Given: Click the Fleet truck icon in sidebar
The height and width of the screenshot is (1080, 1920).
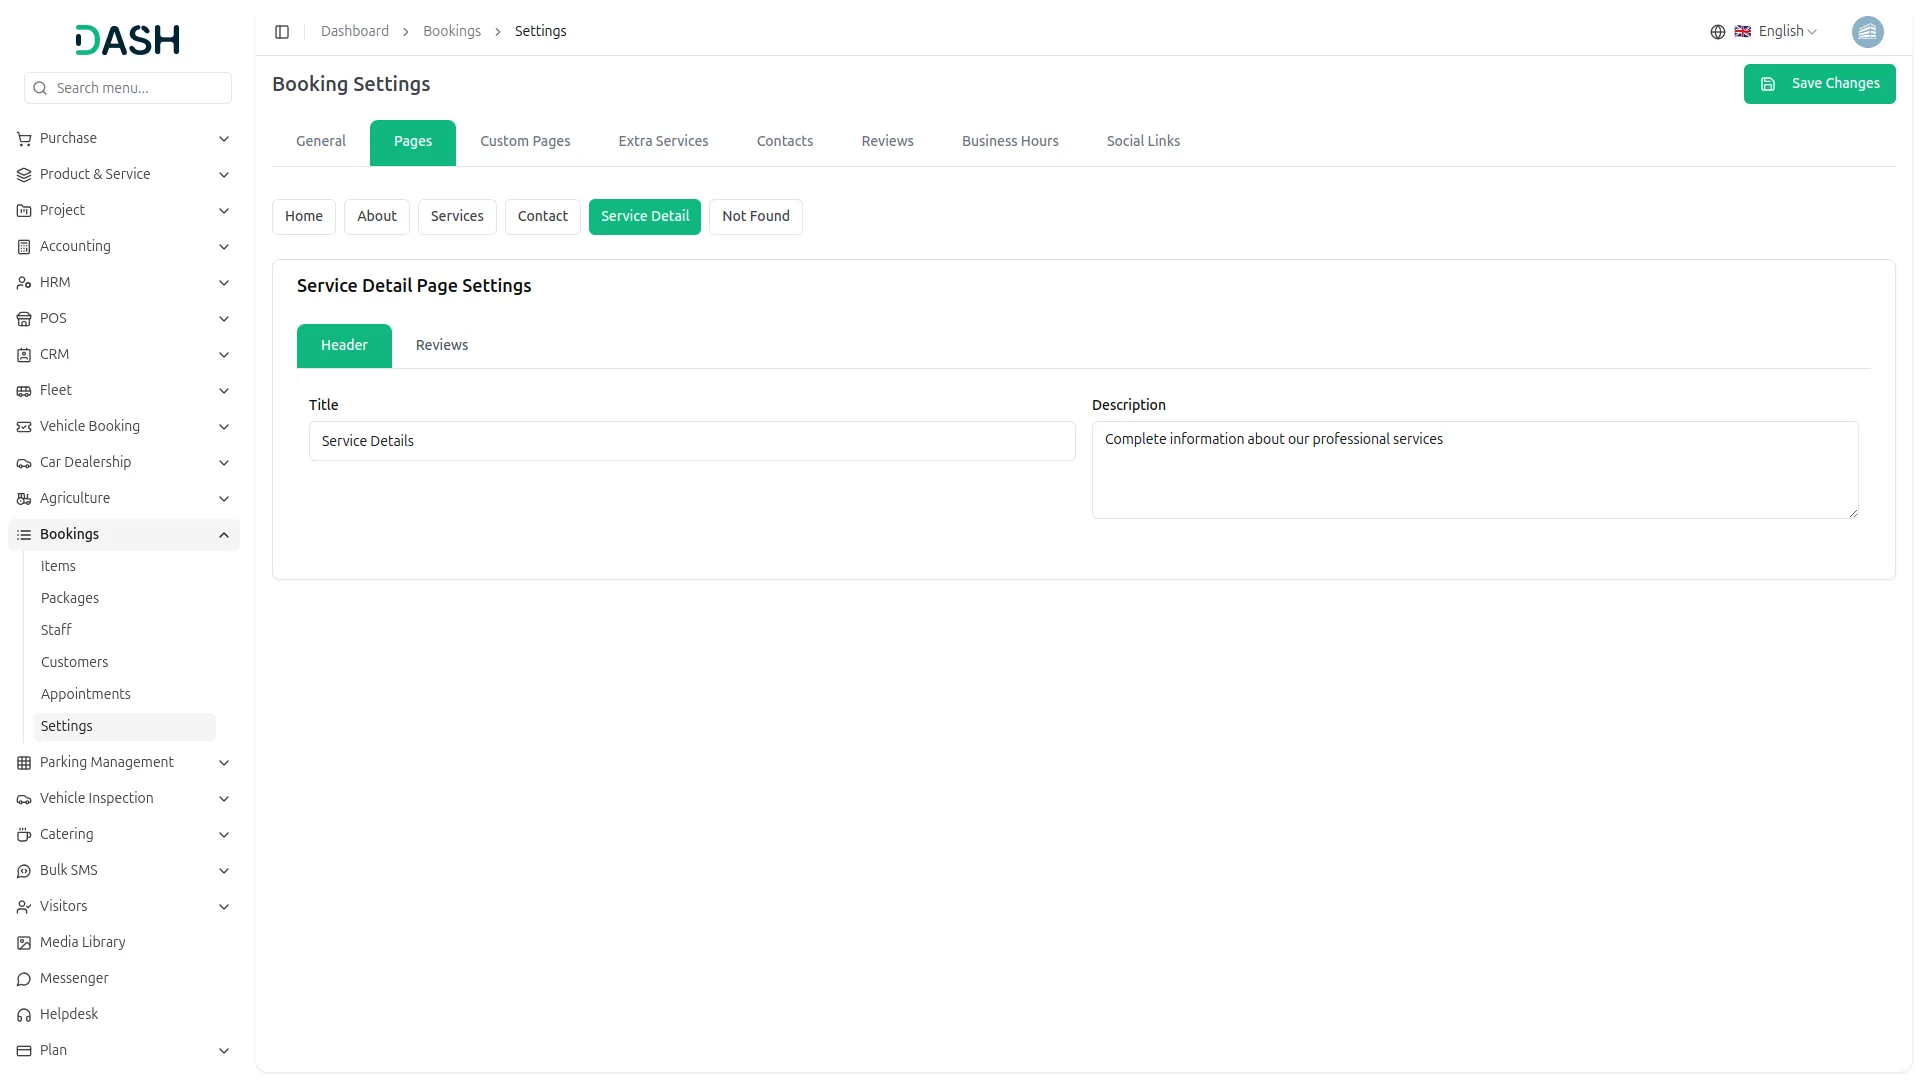Looking at the screenshot, I should [24, 391].
